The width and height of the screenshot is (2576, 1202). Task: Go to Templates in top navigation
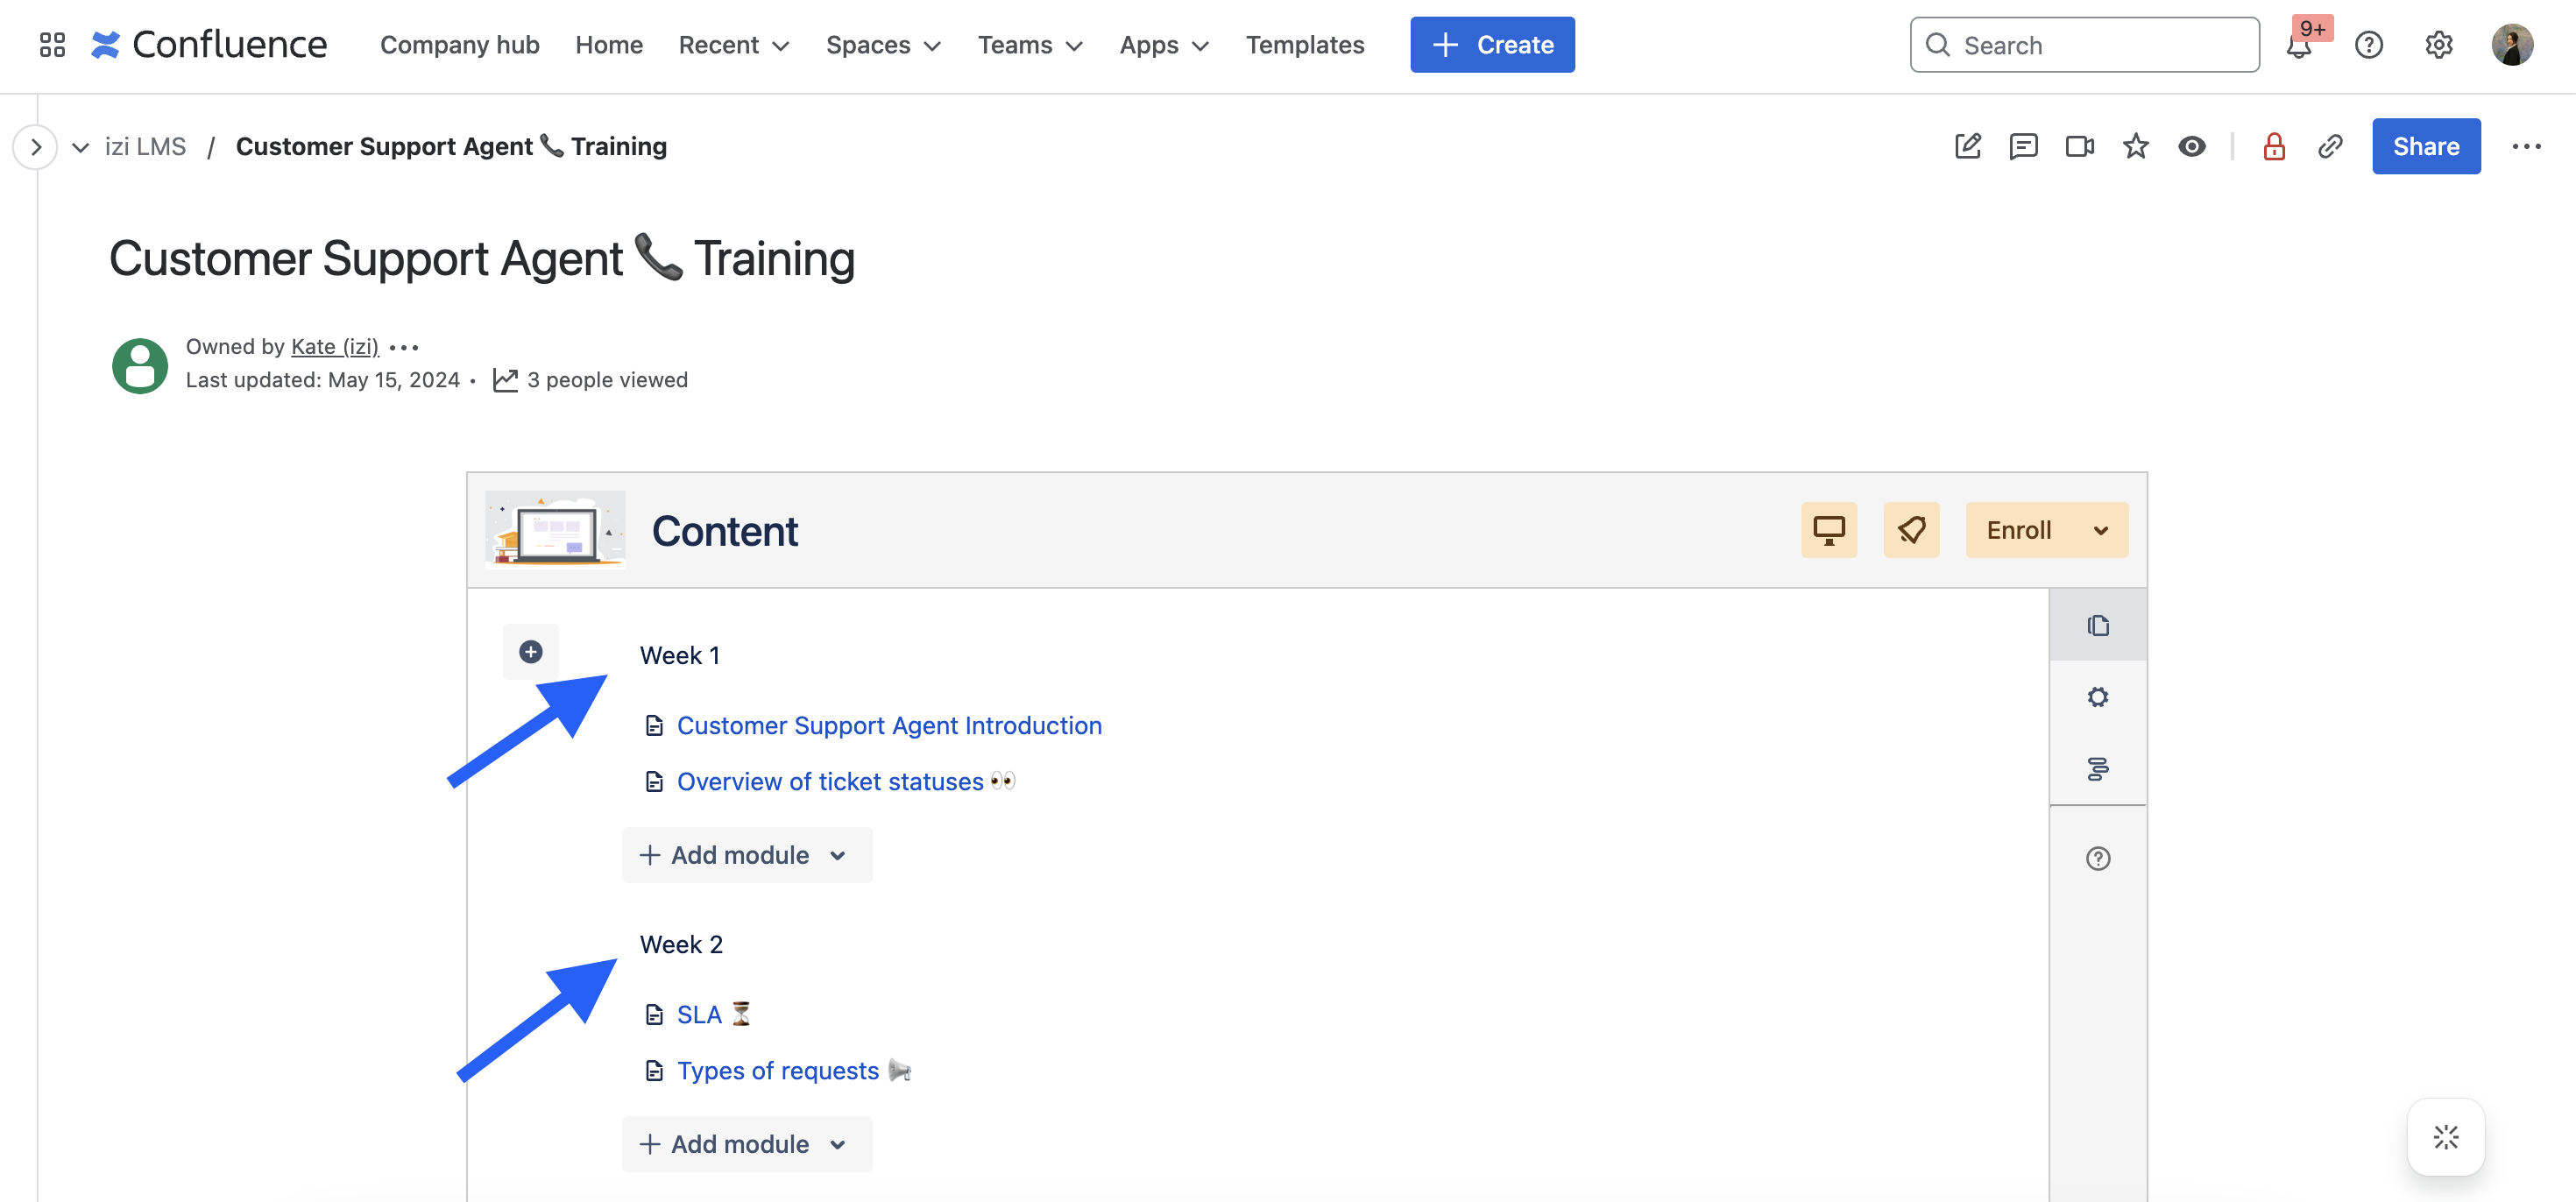pyautogui.click(x=1304, y=45)
